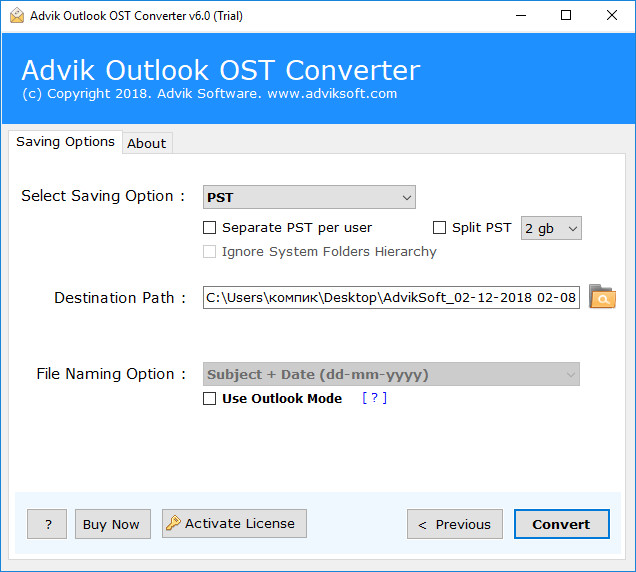Click the Buy Now button
636x572 pixels.
tap(113, 524)
